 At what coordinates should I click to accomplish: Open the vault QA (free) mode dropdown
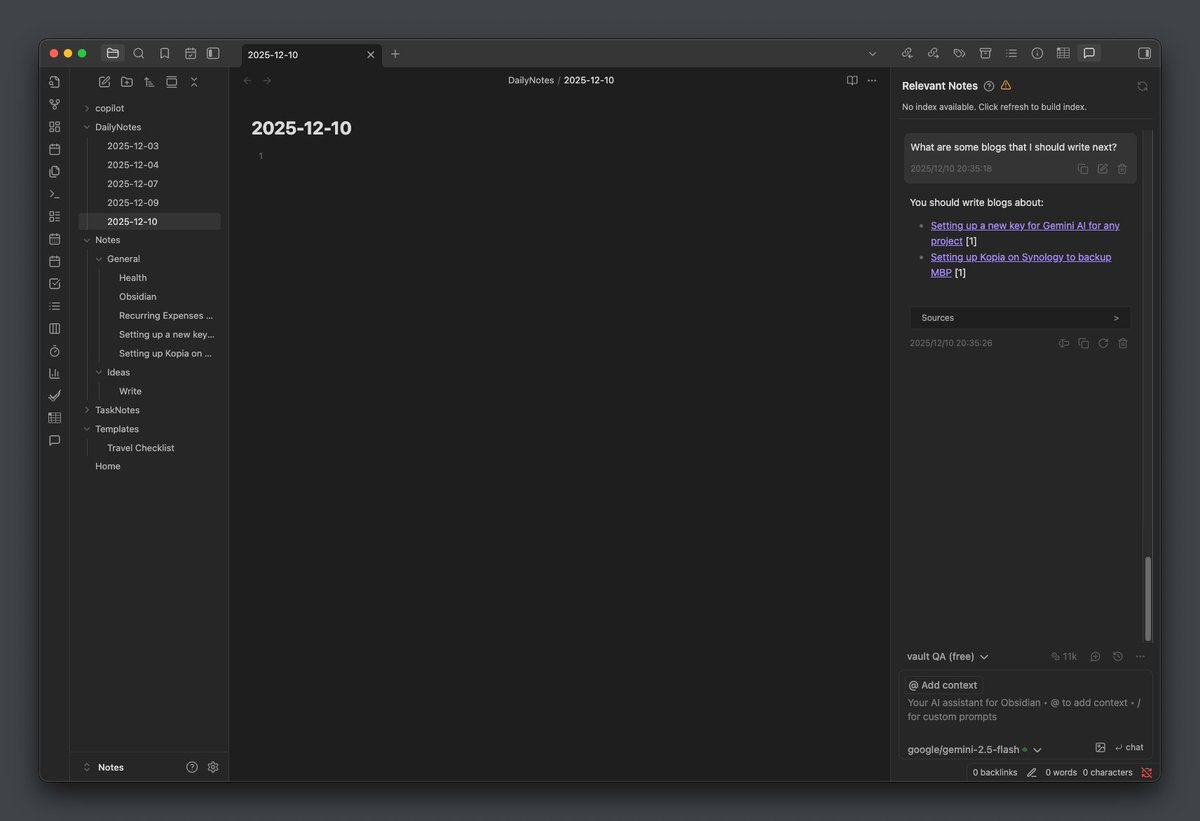tap(948, 657)
